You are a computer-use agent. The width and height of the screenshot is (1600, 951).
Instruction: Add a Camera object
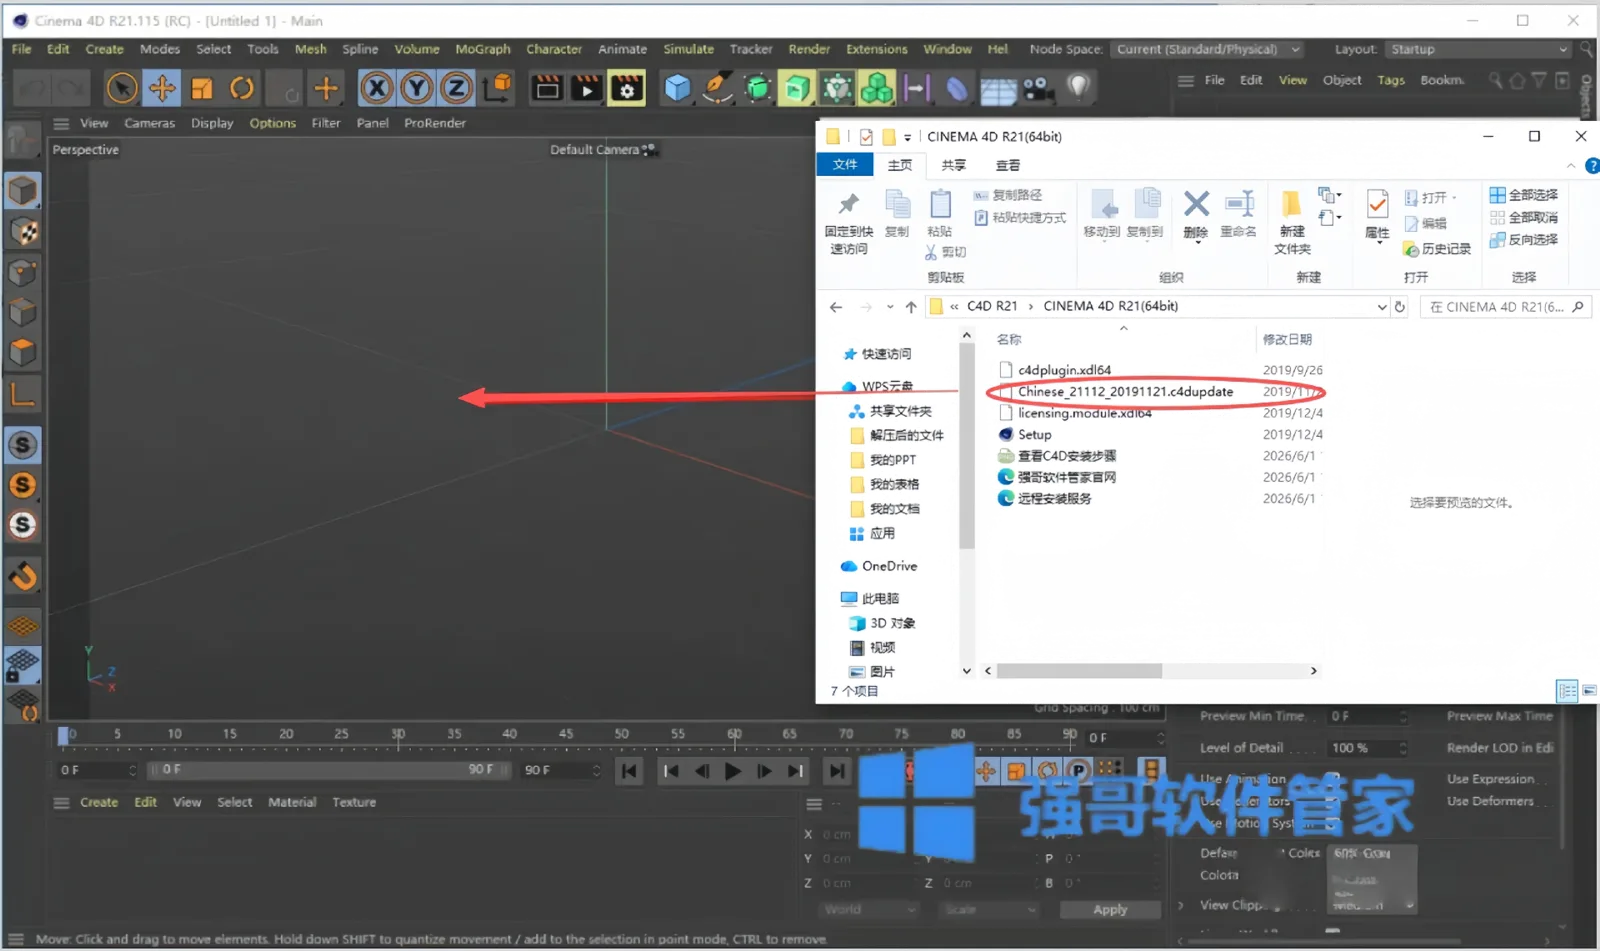click(1037, 89)
